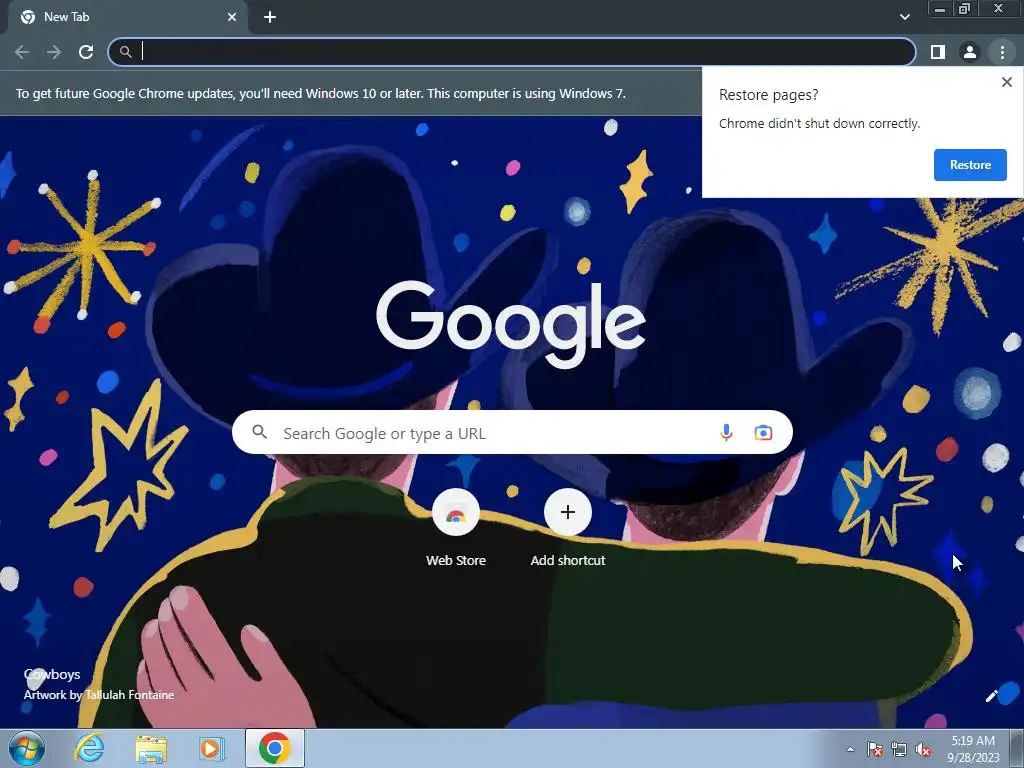Open Windows Start menu
The image size is (1024, 768).
pos(27,748)
